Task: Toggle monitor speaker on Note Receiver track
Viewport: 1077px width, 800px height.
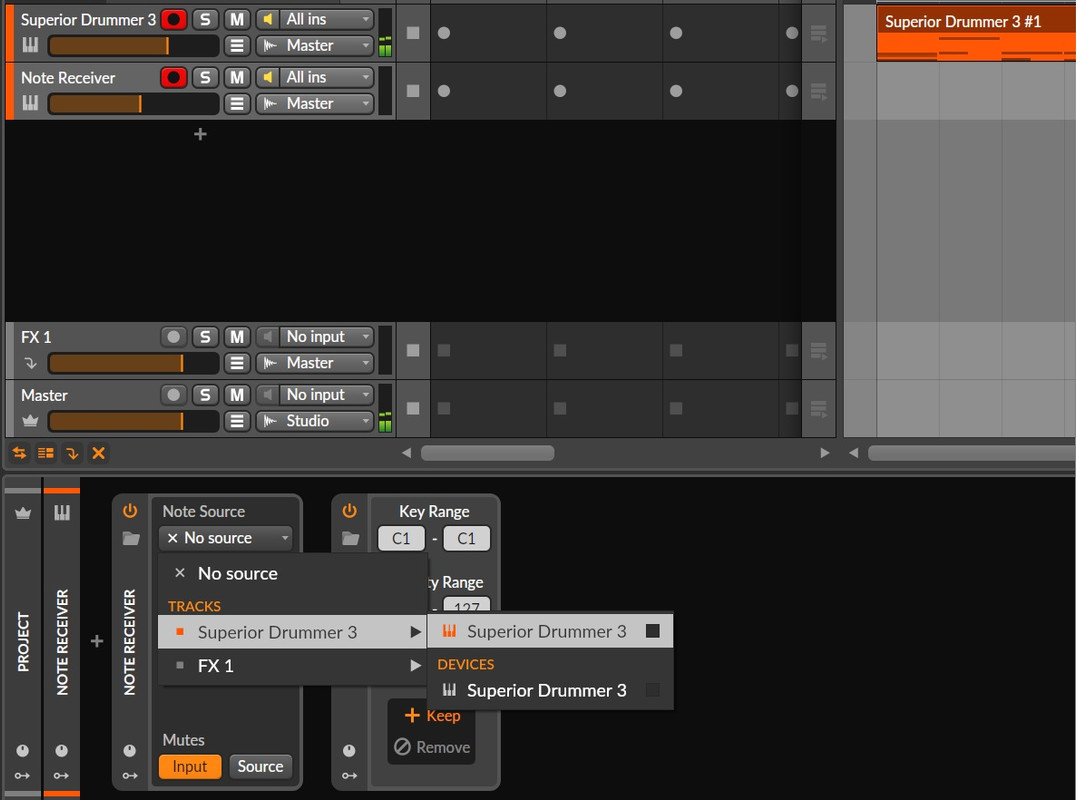Action: (268, 78)
